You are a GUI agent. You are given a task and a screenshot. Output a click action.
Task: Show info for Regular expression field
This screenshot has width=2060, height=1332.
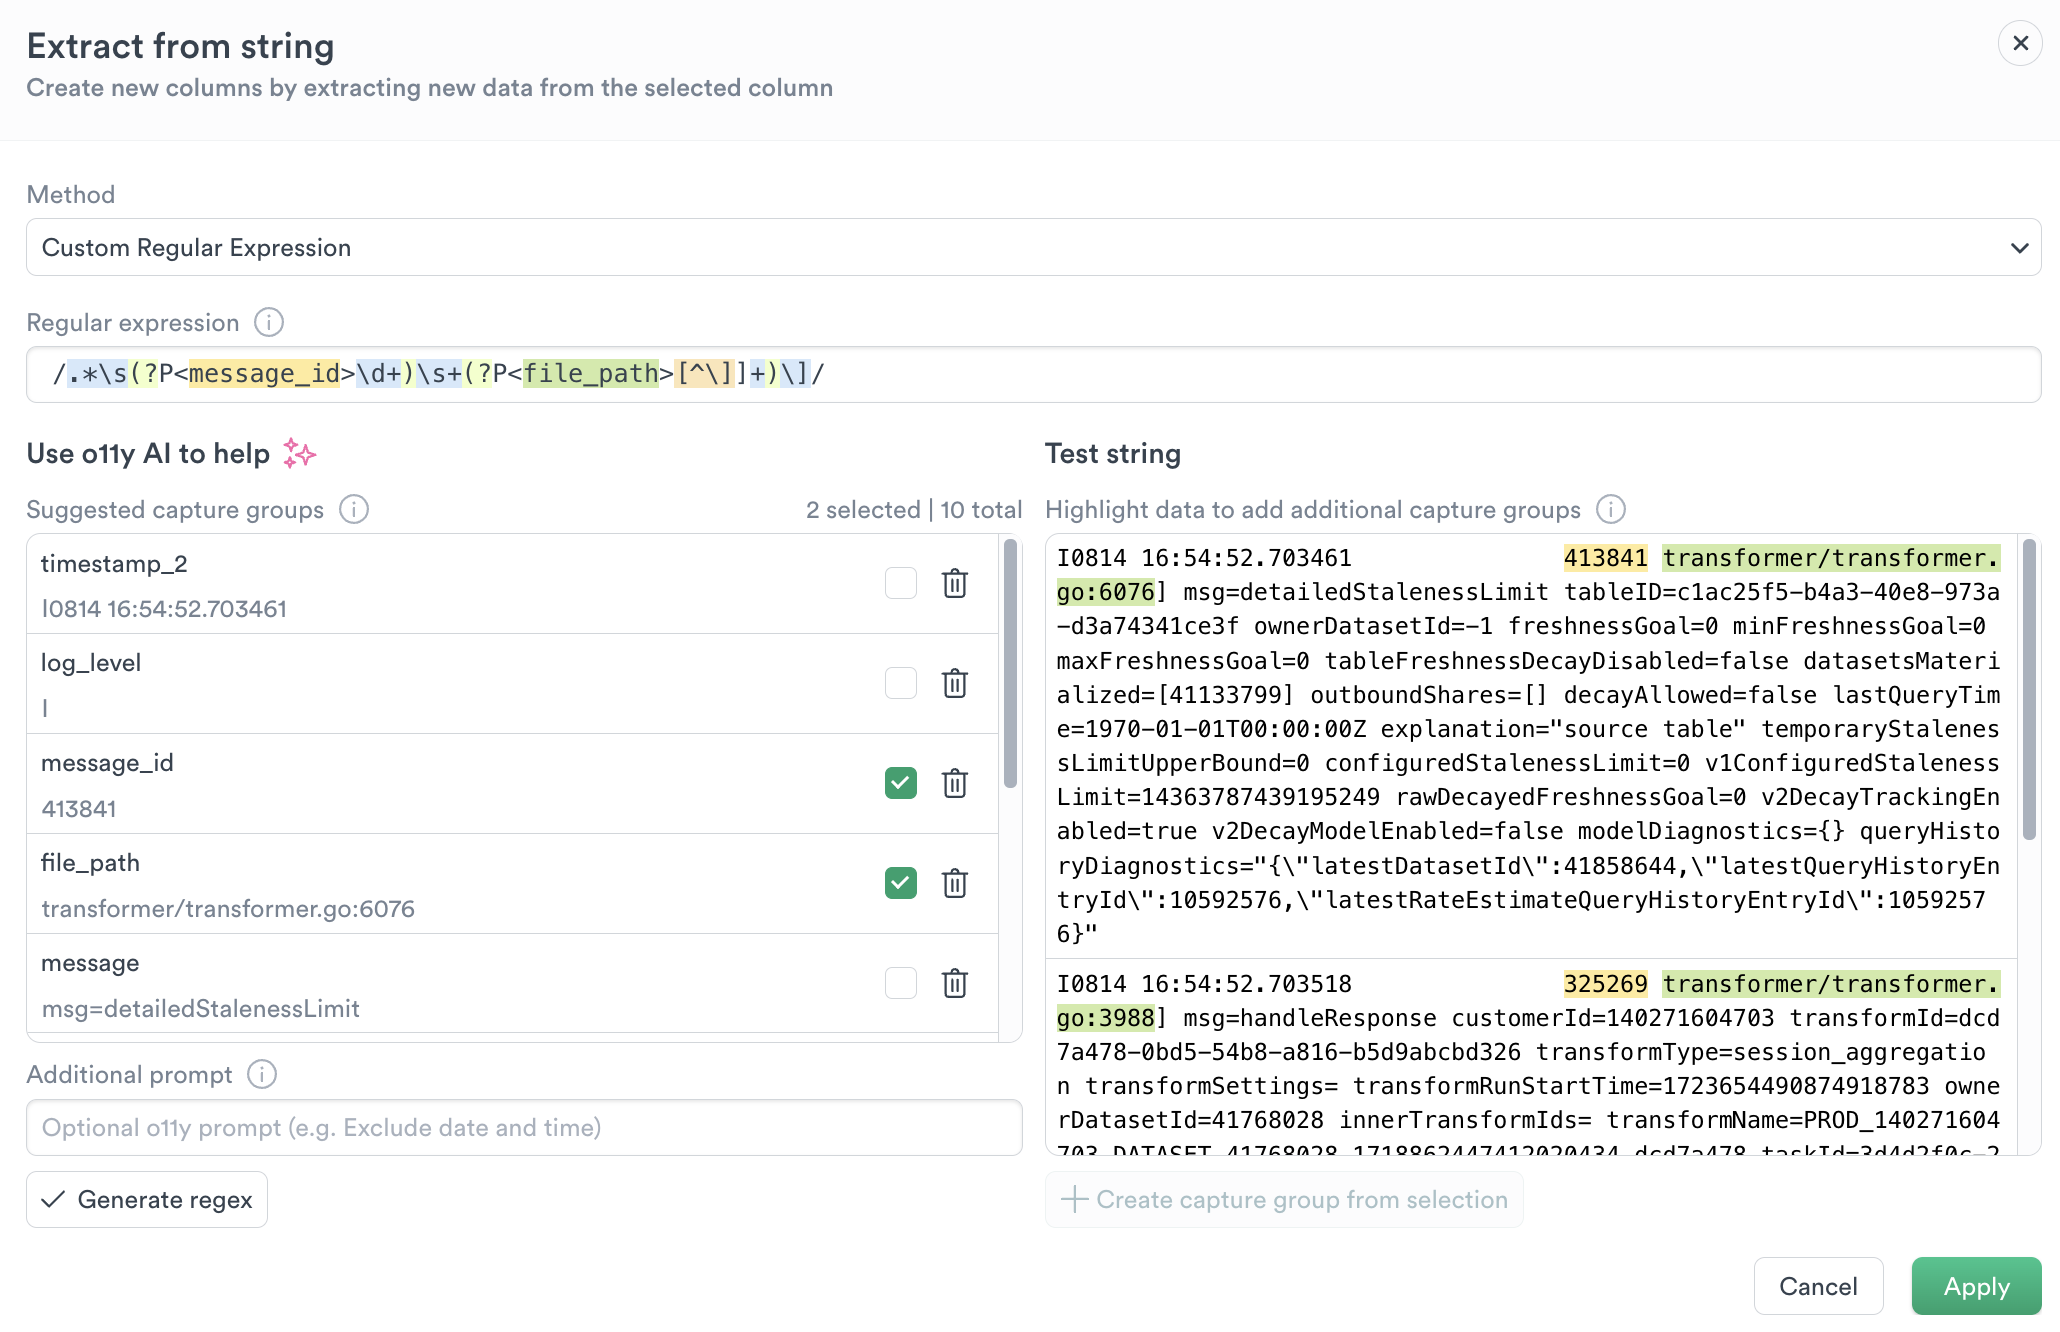[x=269, y=322]
